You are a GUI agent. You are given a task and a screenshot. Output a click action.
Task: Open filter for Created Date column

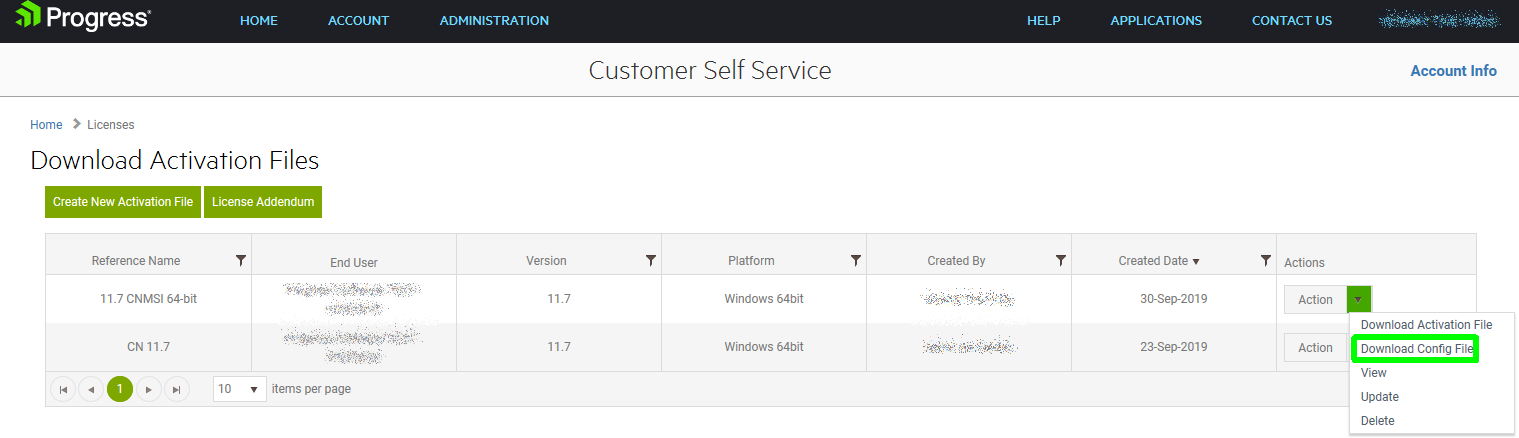coord(1266,260)
